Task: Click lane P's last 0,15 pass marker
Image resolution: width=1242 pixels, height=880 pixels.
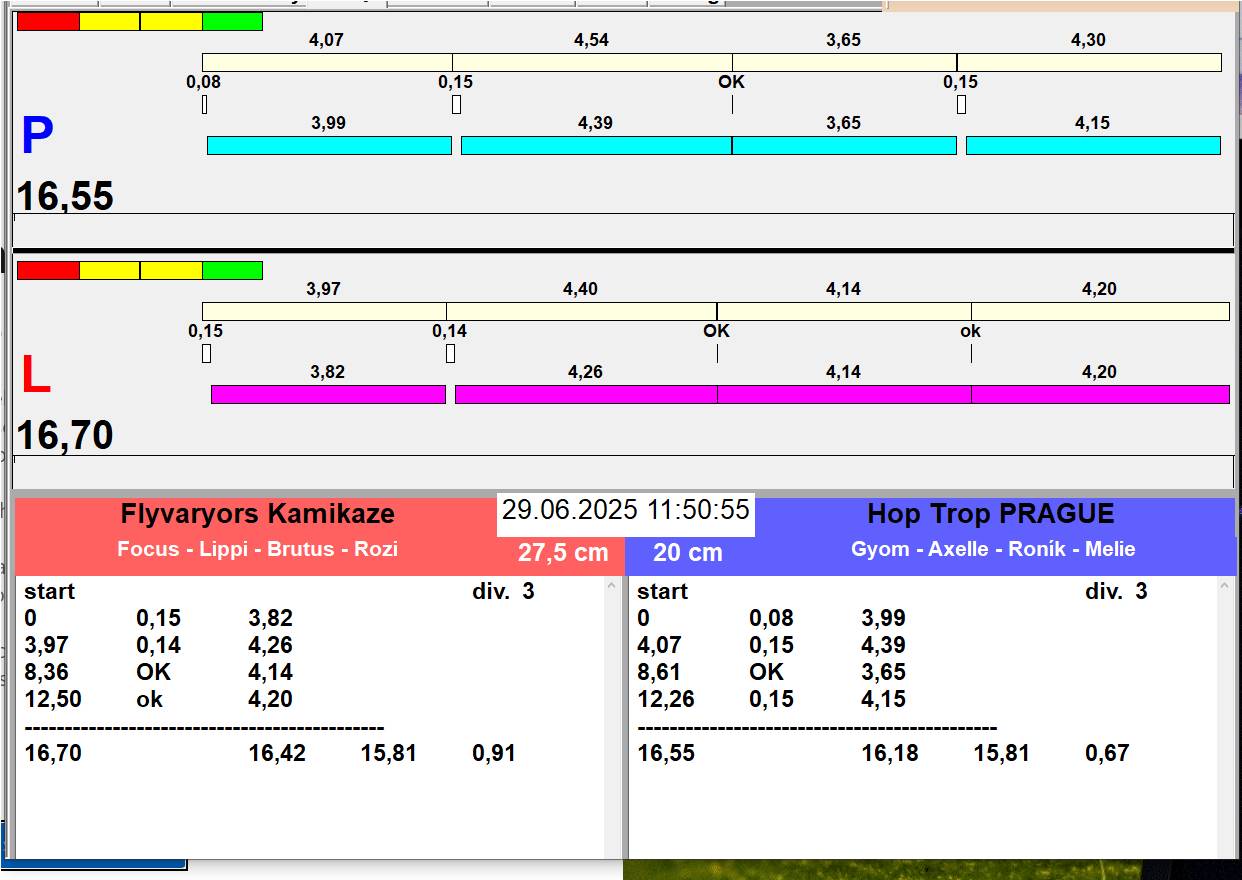Action: (961, 104)
